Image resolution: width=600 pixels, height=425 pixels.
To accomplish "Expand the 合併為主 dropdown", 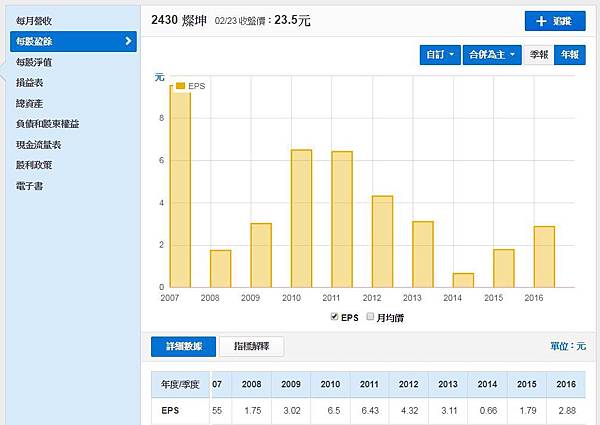I will tap(492, 55).
